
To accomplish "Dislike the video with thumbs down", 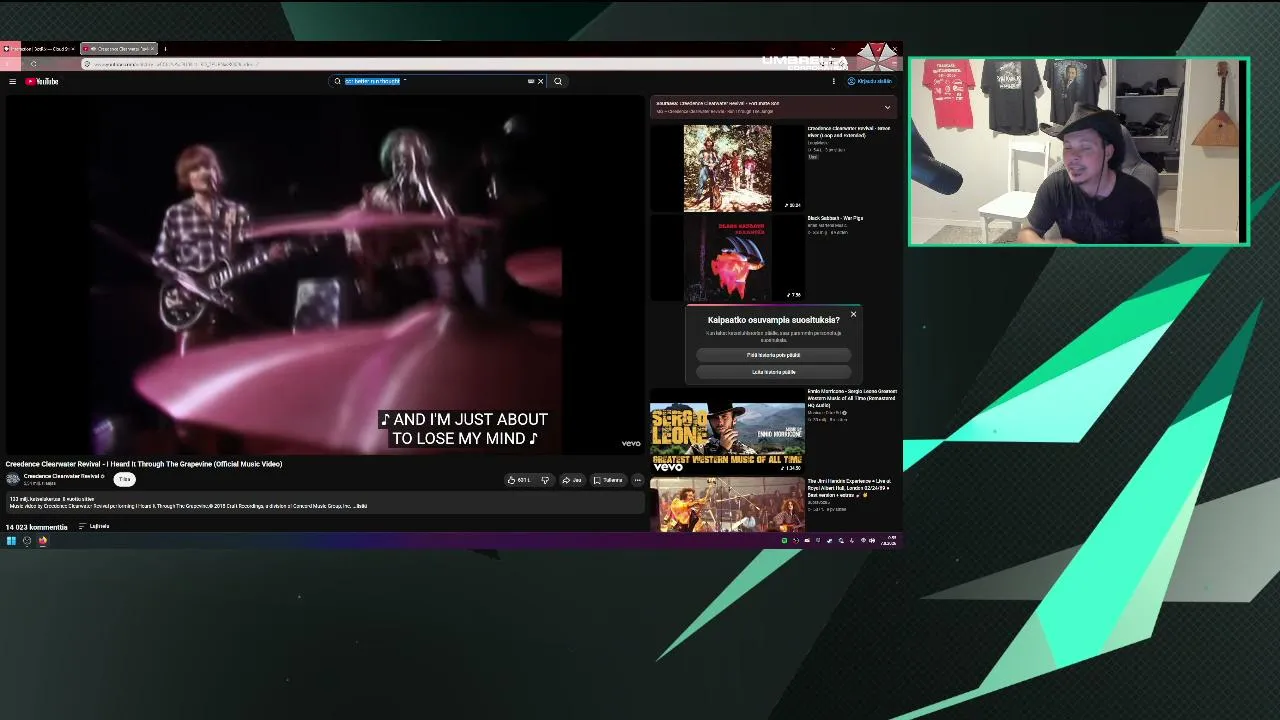I will (545, 480).
